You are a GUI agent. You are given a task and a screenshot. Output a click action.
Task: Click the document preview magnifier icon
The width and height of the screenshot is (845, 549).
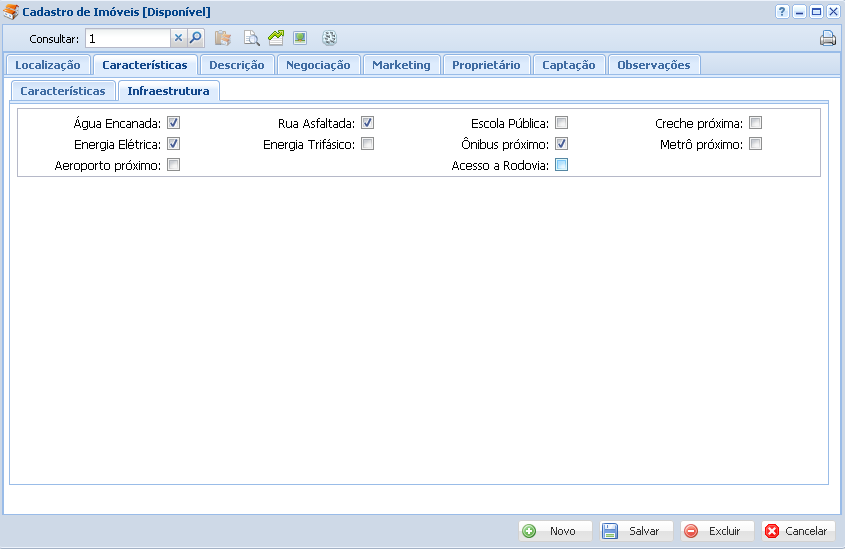[252, 38]
